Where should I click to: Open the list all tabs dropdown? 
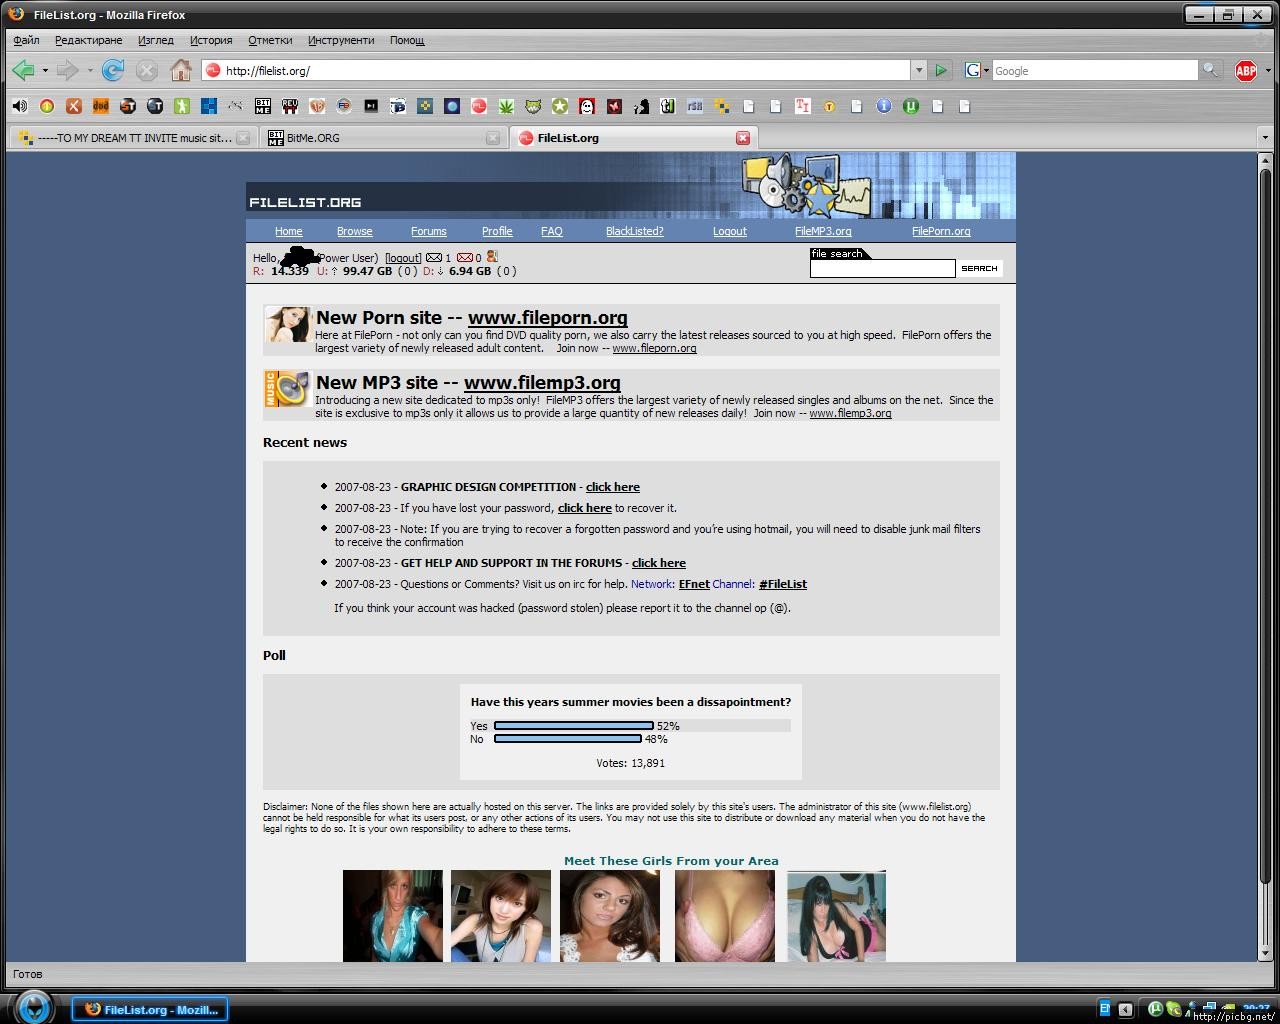1265,138
